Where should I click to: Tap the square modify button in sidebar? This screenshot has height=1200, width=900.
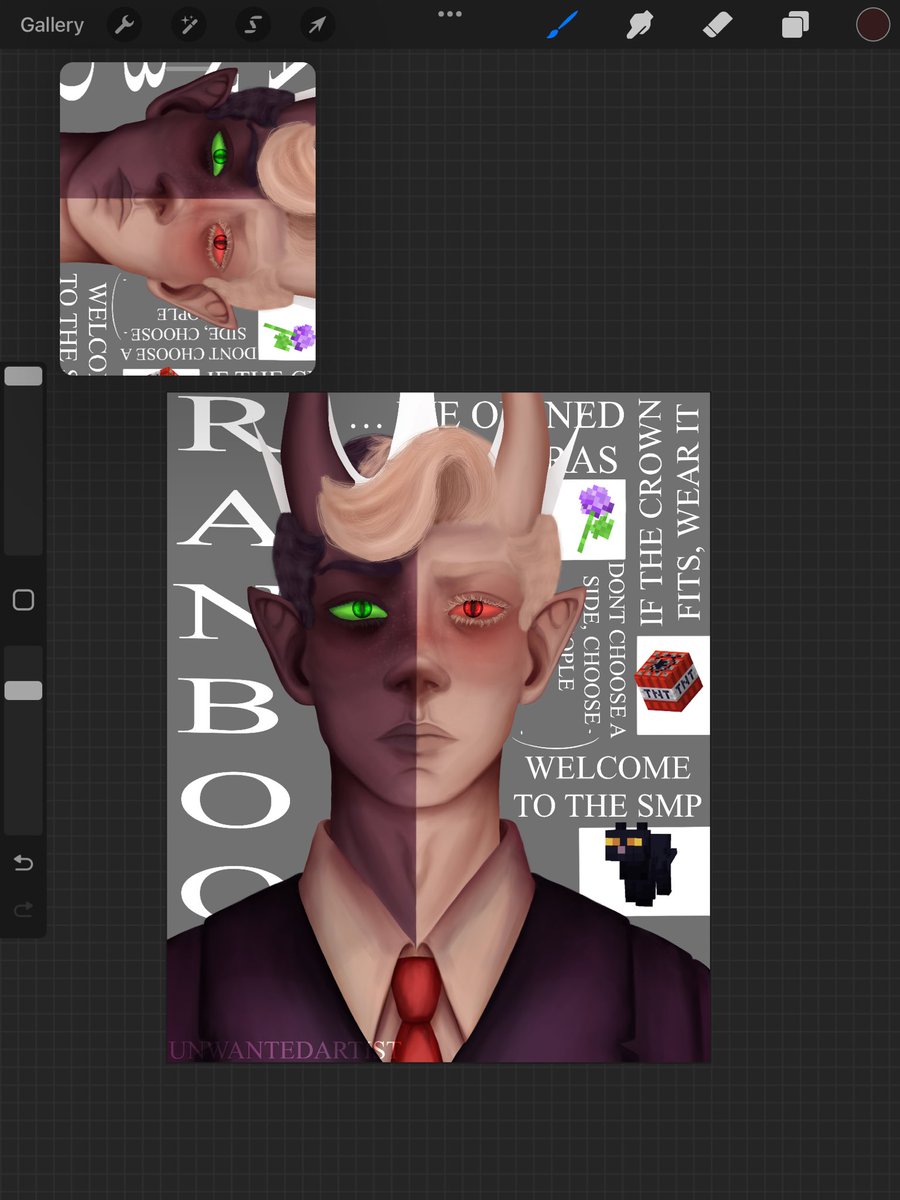pyautogui.click(x=23, y=600)
